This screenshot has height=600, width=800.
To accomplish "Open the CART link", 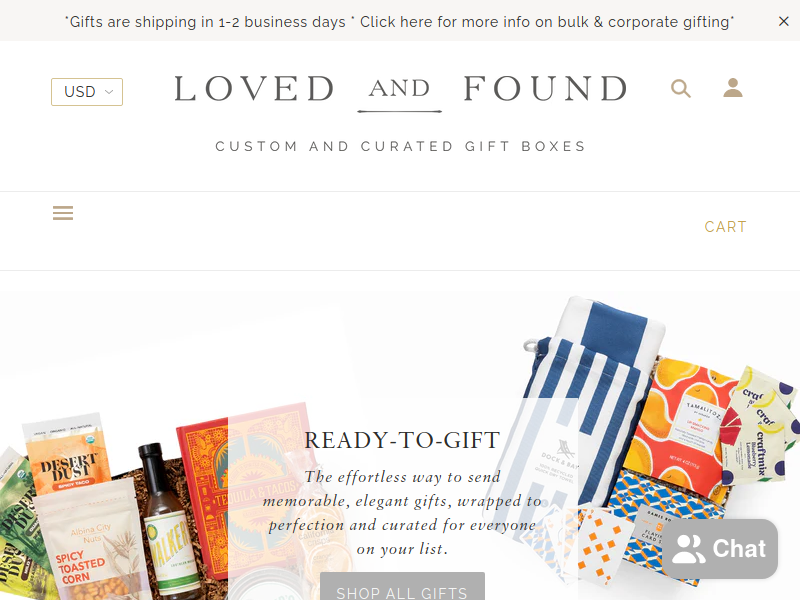I will point(726,227).
